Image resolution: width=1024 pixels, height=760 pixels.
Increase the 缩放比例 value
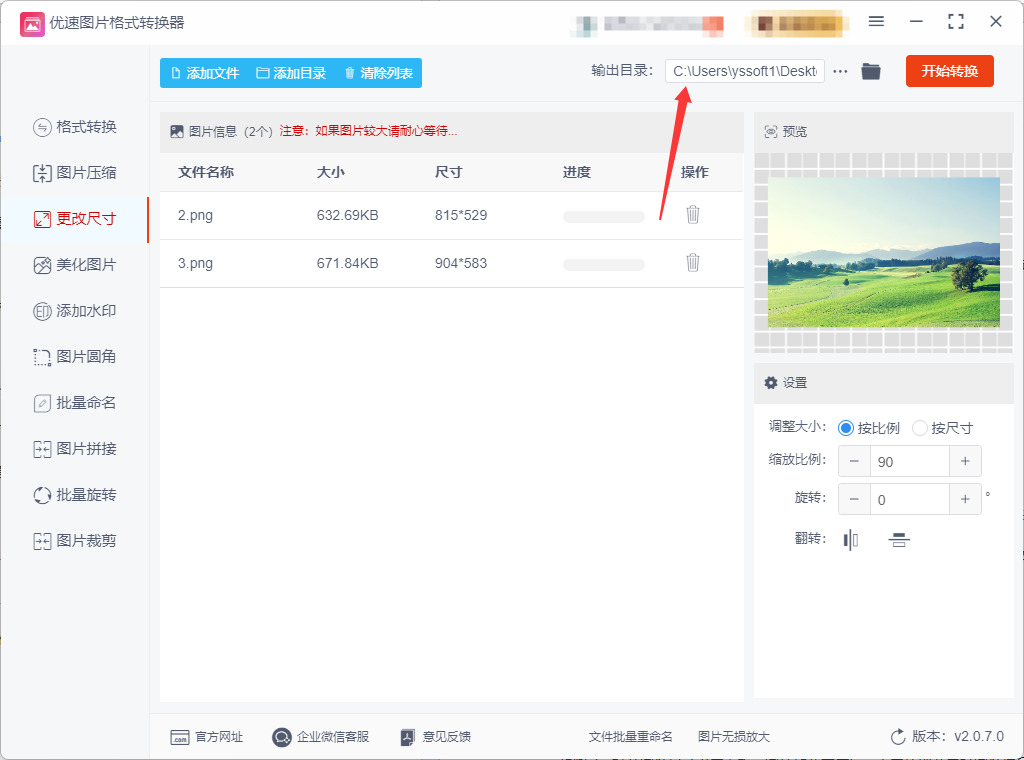coord(965,462)
